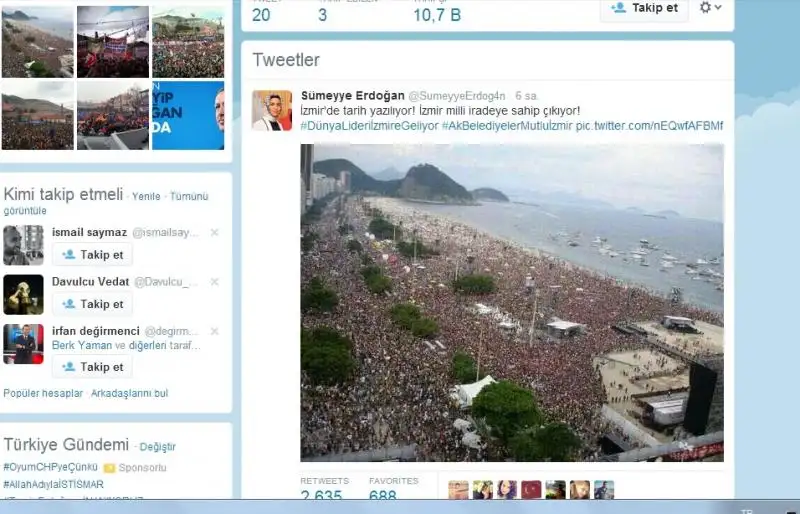Click the #DünyaLideriIzmireGeliyor hashtag
800x514 pixels.
coord(369,126)
